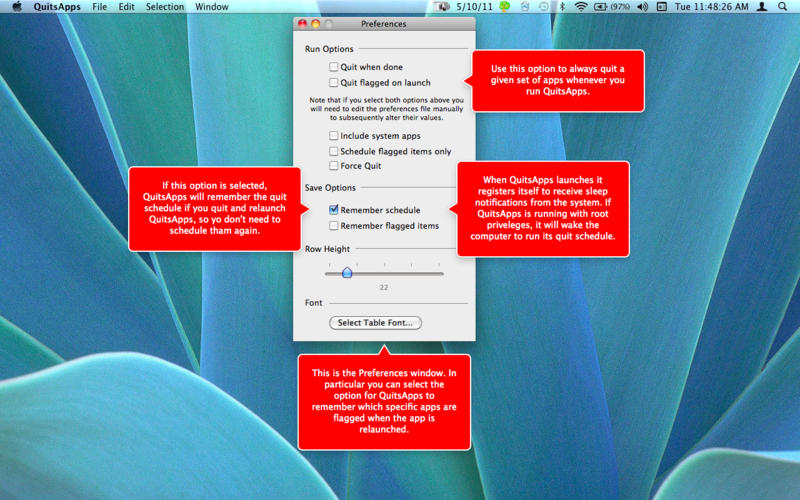The width and height of the screenshot is (800, 500).
Task: Click the light blue icon left of Time Machine
Action: tap(525, 7)
